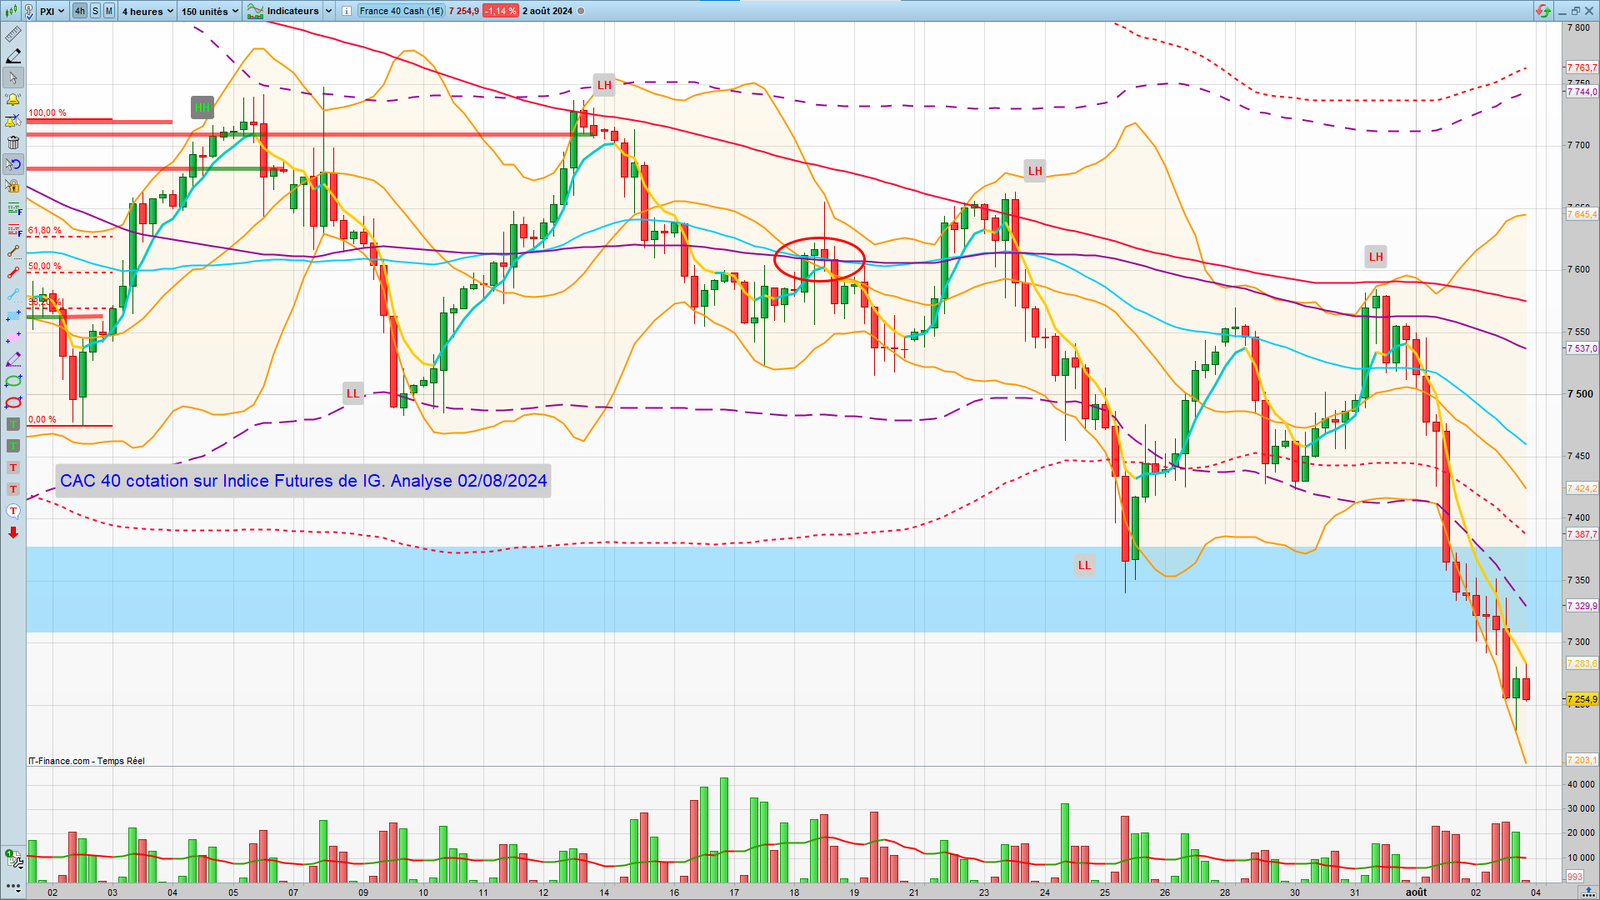The image size is (1600, 900).
Task: Select the red ellipse outline tool
Action: tap(13, 402)
